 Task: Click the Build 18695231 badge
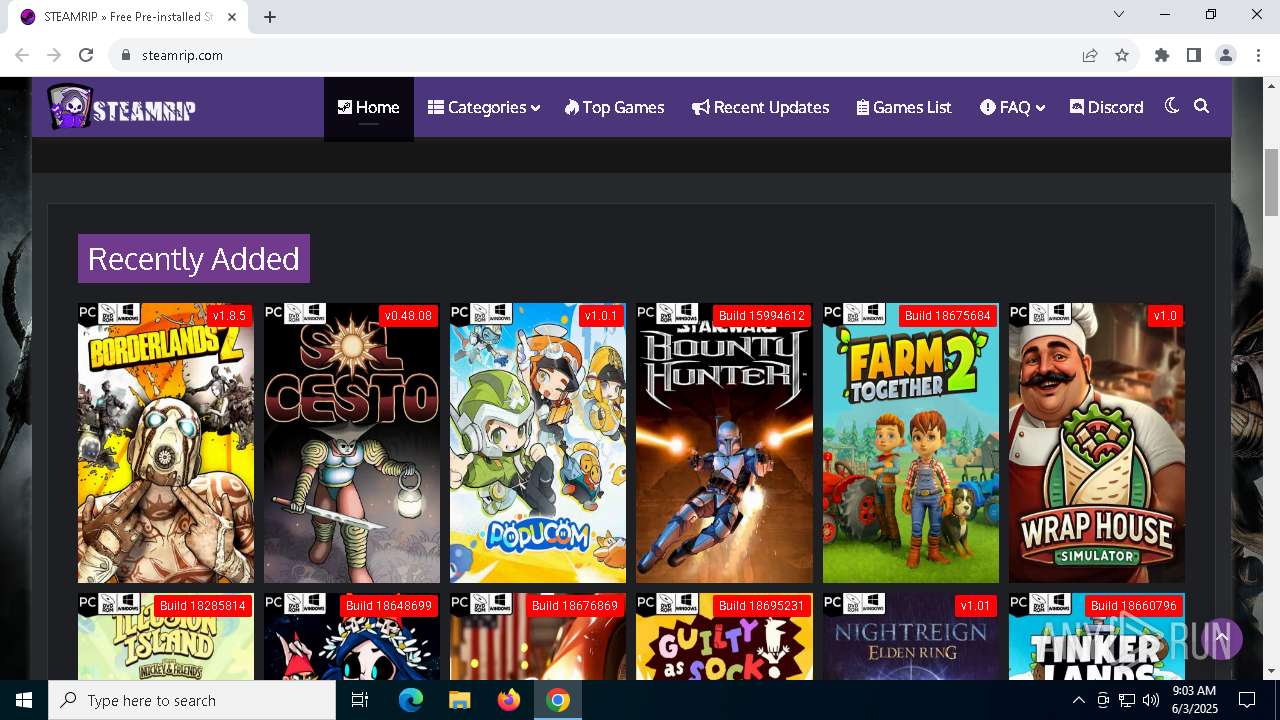click(x=762, y=606)
